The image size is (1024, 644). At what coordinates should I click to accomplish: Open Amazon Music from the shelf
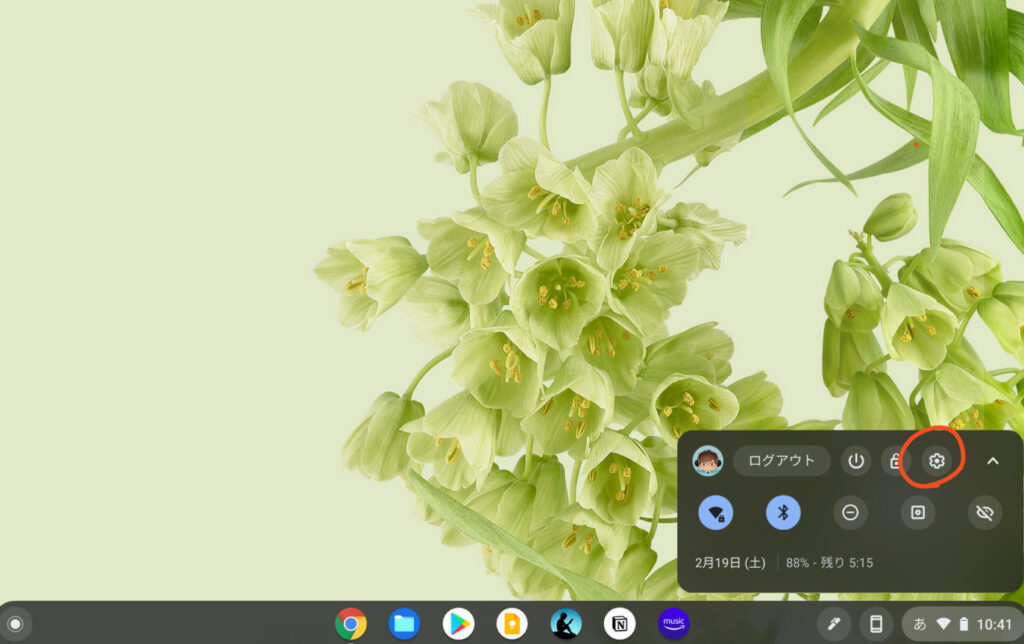(673, 624)
